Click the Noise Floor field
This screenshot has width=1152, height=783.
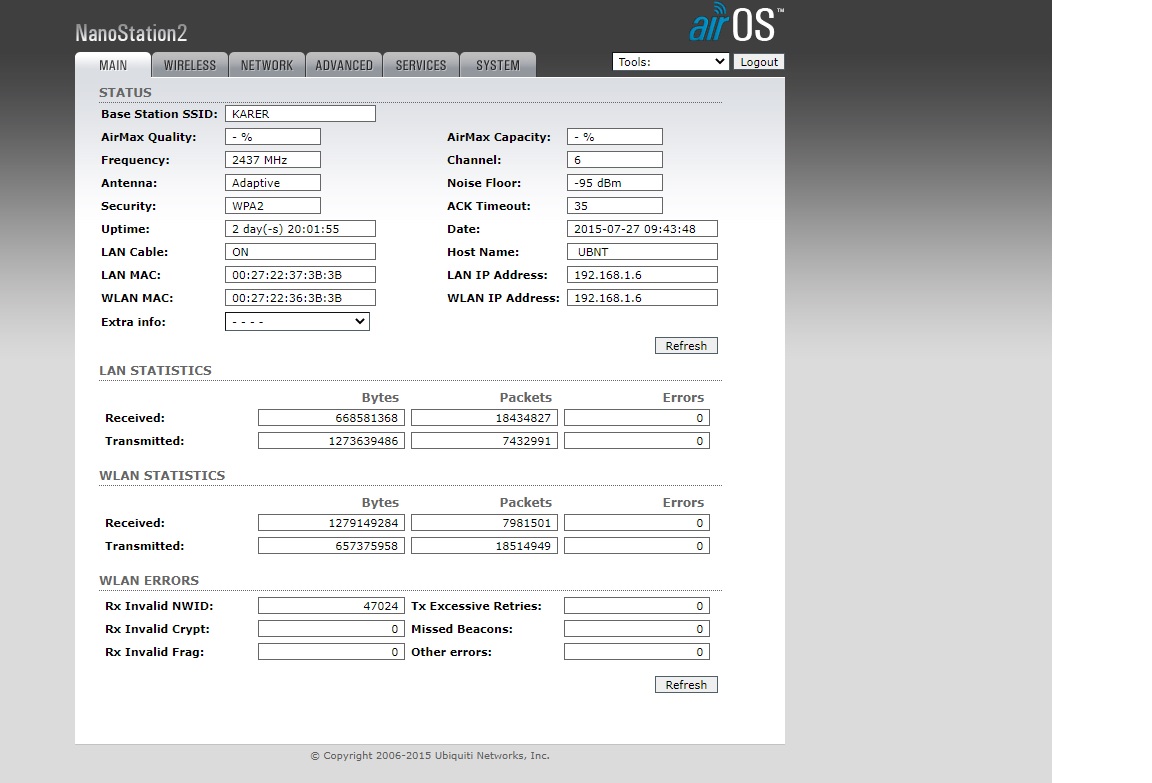(x=615, y=183)
